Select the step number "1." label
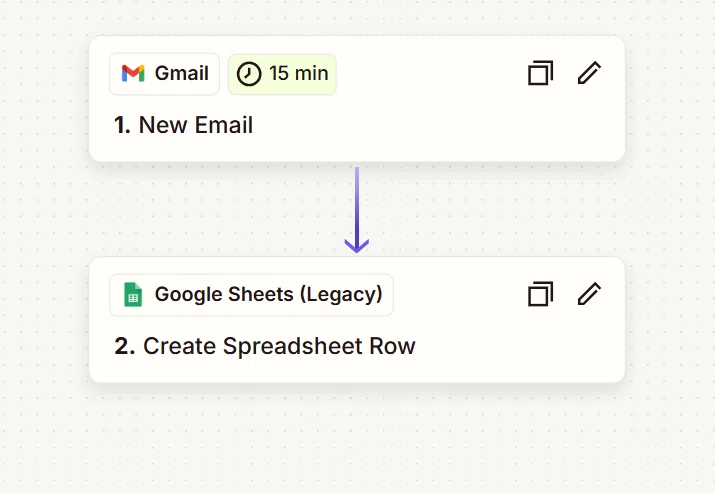Image resolution: width=715 pixels, height=493 pixels. click(x=122, y=125)
